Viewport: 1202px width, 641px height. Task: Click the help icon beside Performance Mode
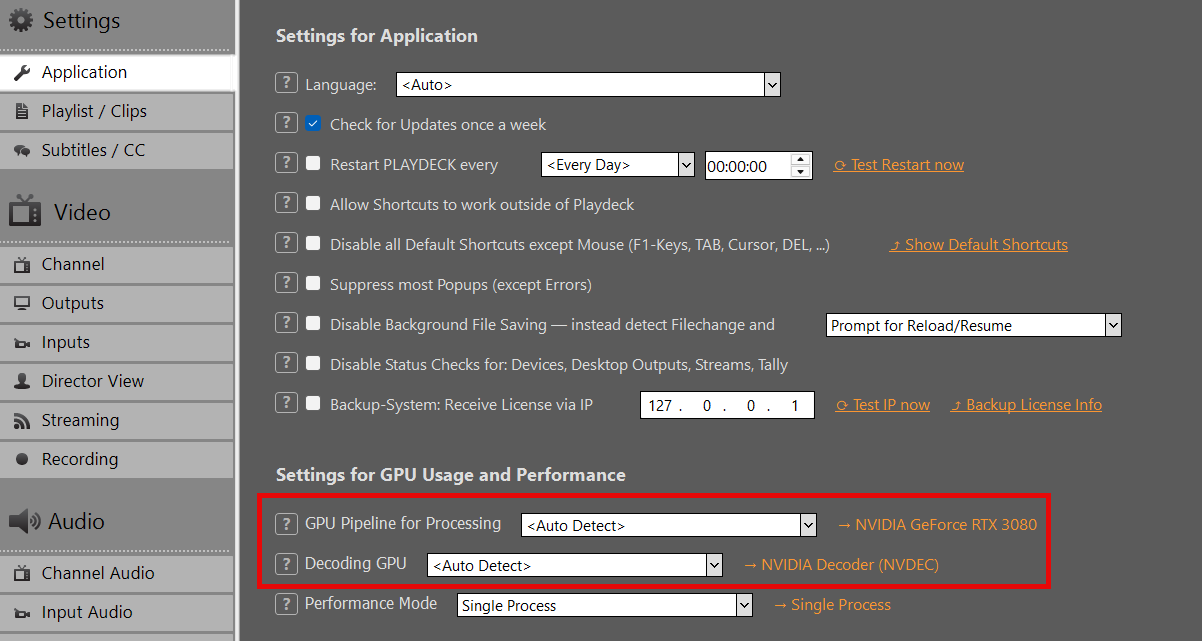click(x=287, y=603)
